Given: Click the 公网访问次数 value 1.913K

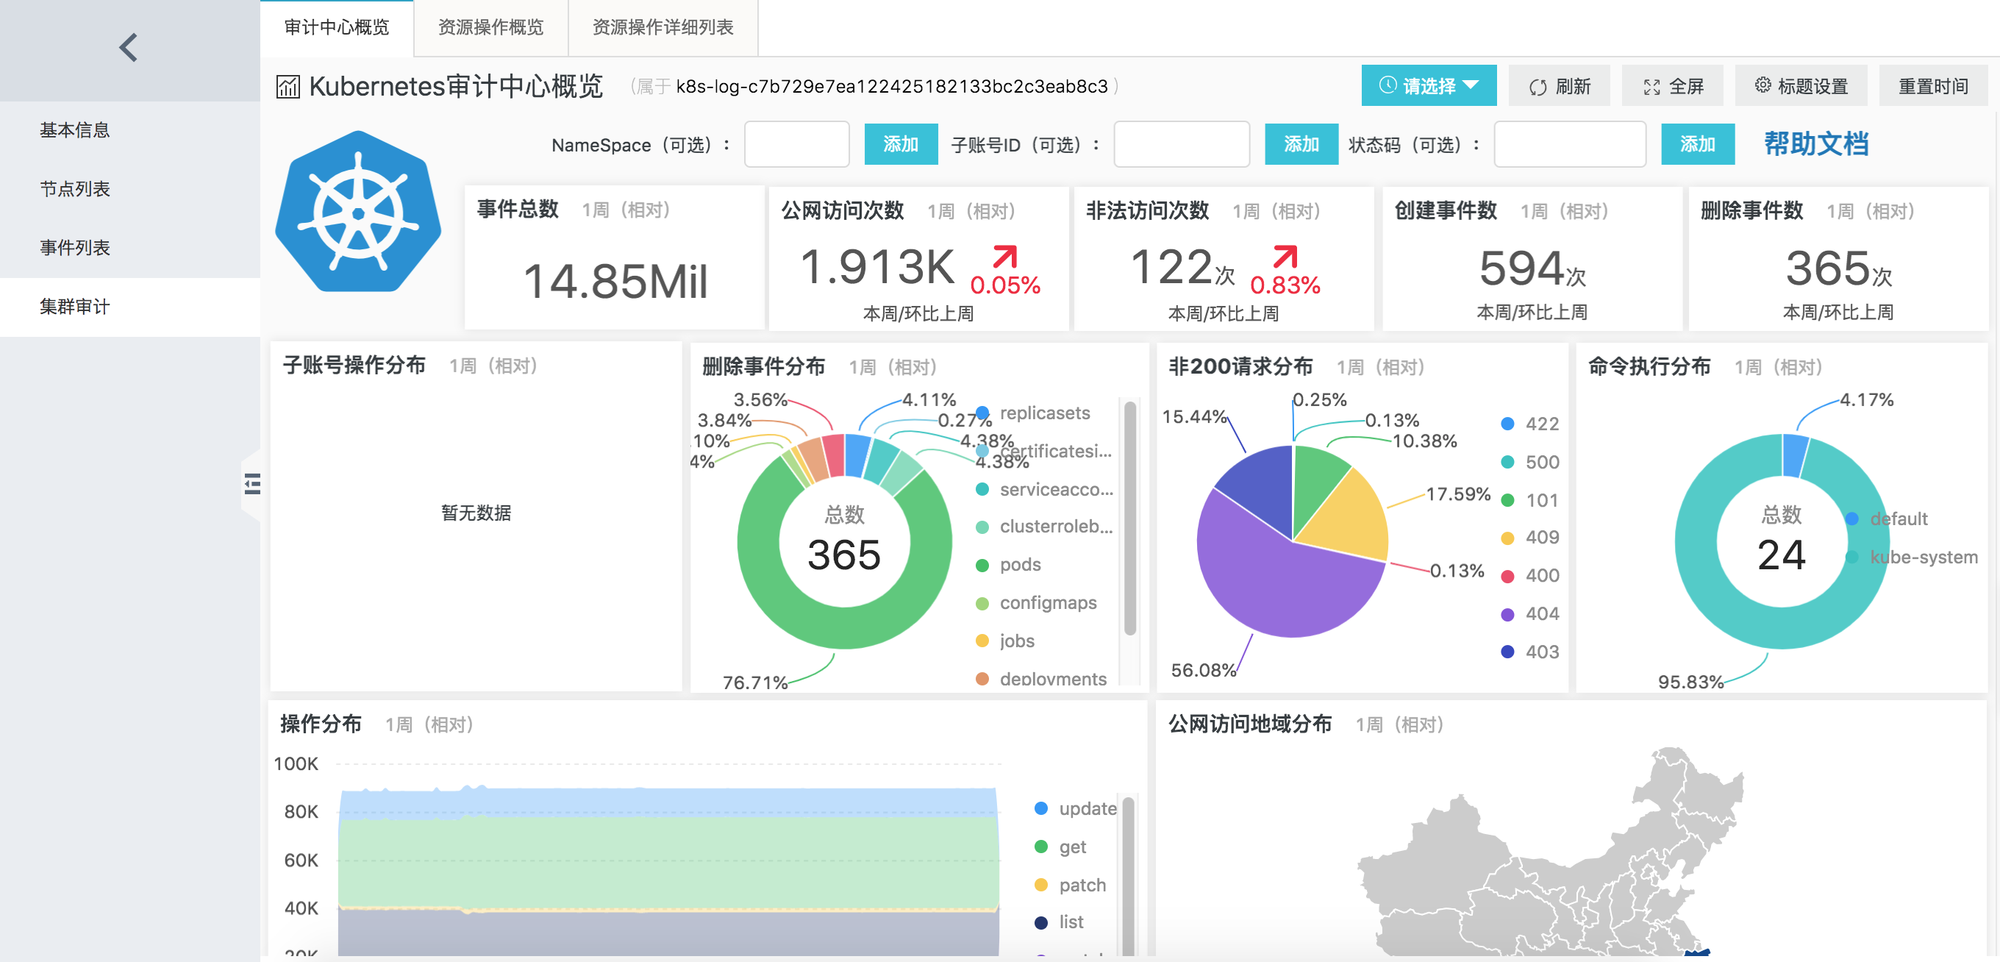Looking at the screenshot, I should coord(878,267).
